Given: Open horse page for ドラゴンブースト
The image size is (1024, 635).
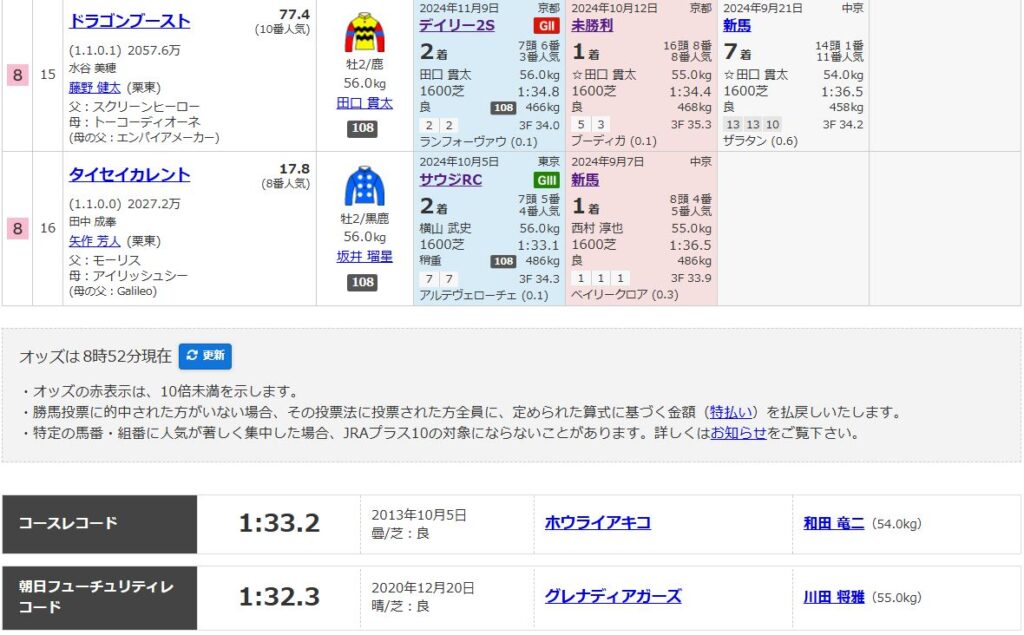Looking at the screenshot, I should pyautogui.click(x=129, y=21).
